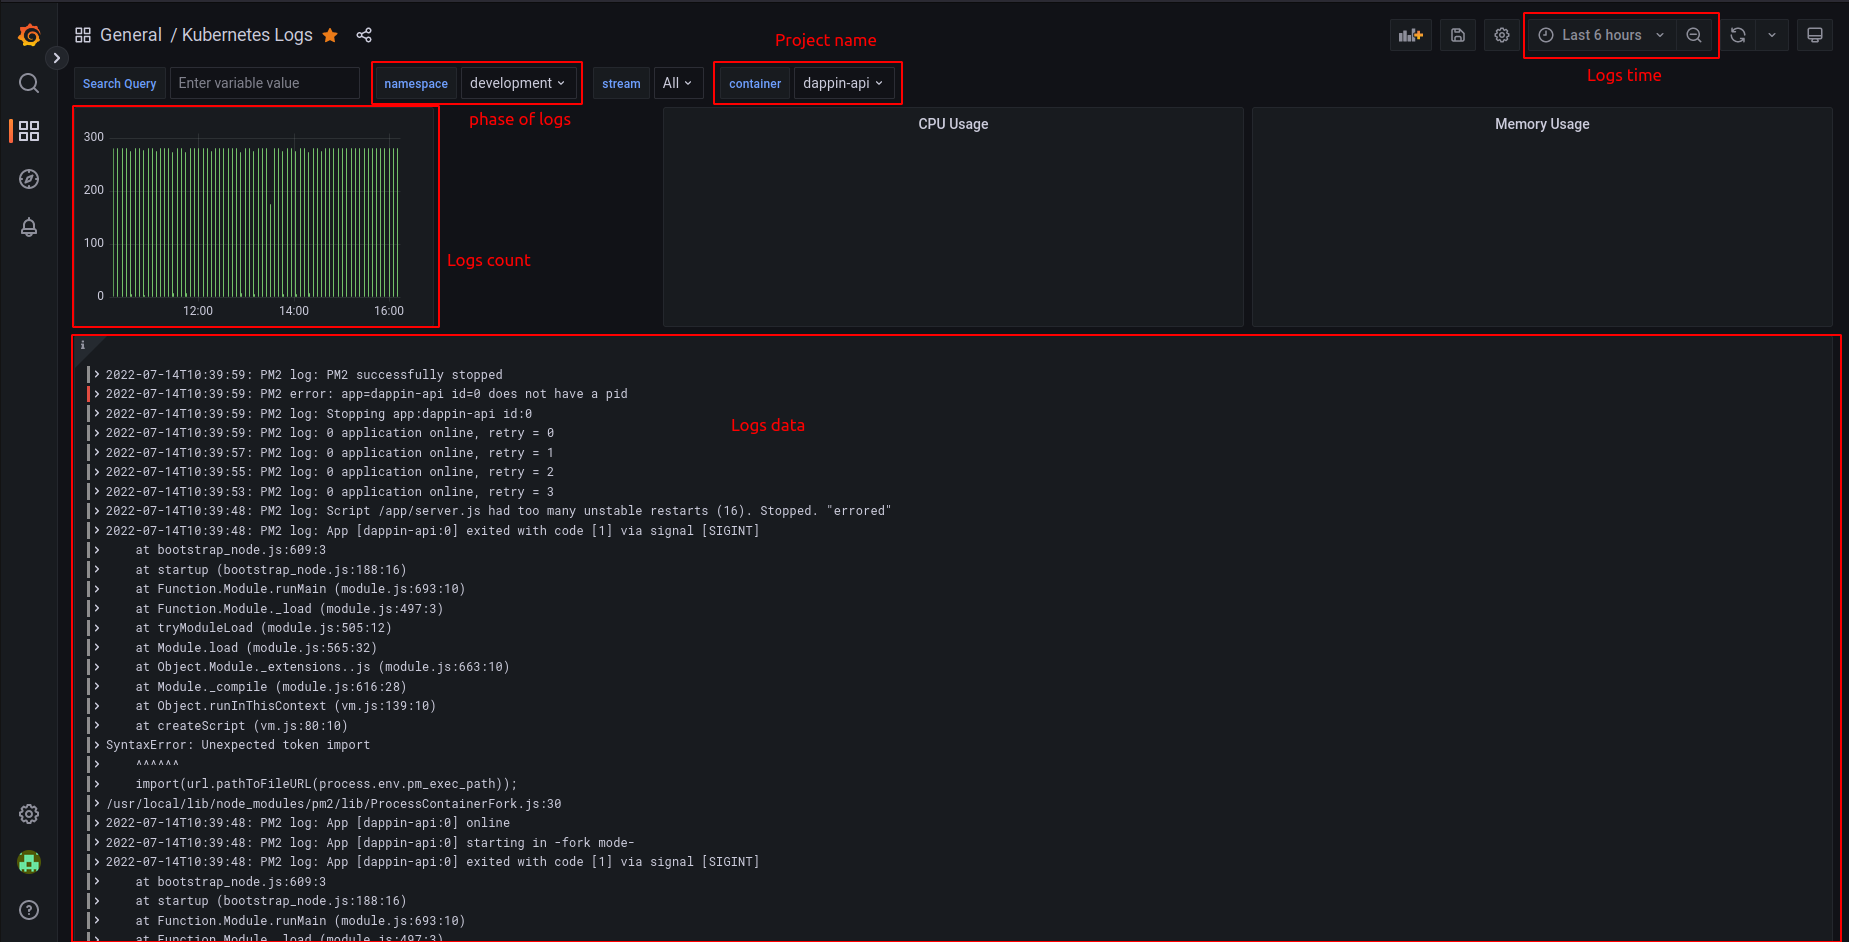Zoom out the time range
The width and height of the screenshot is (1849, 942).
pyautogui.click(x=1694, y=35)
